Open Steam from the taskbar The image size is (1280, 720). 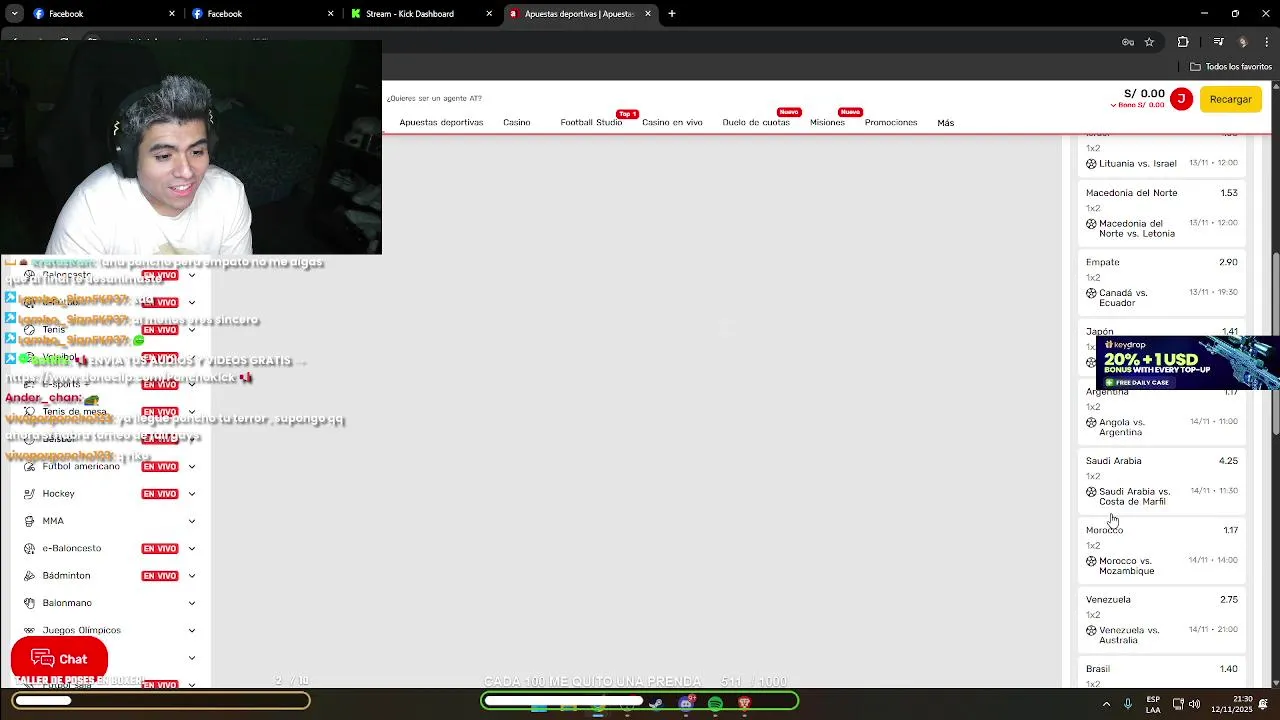(655, 704)
